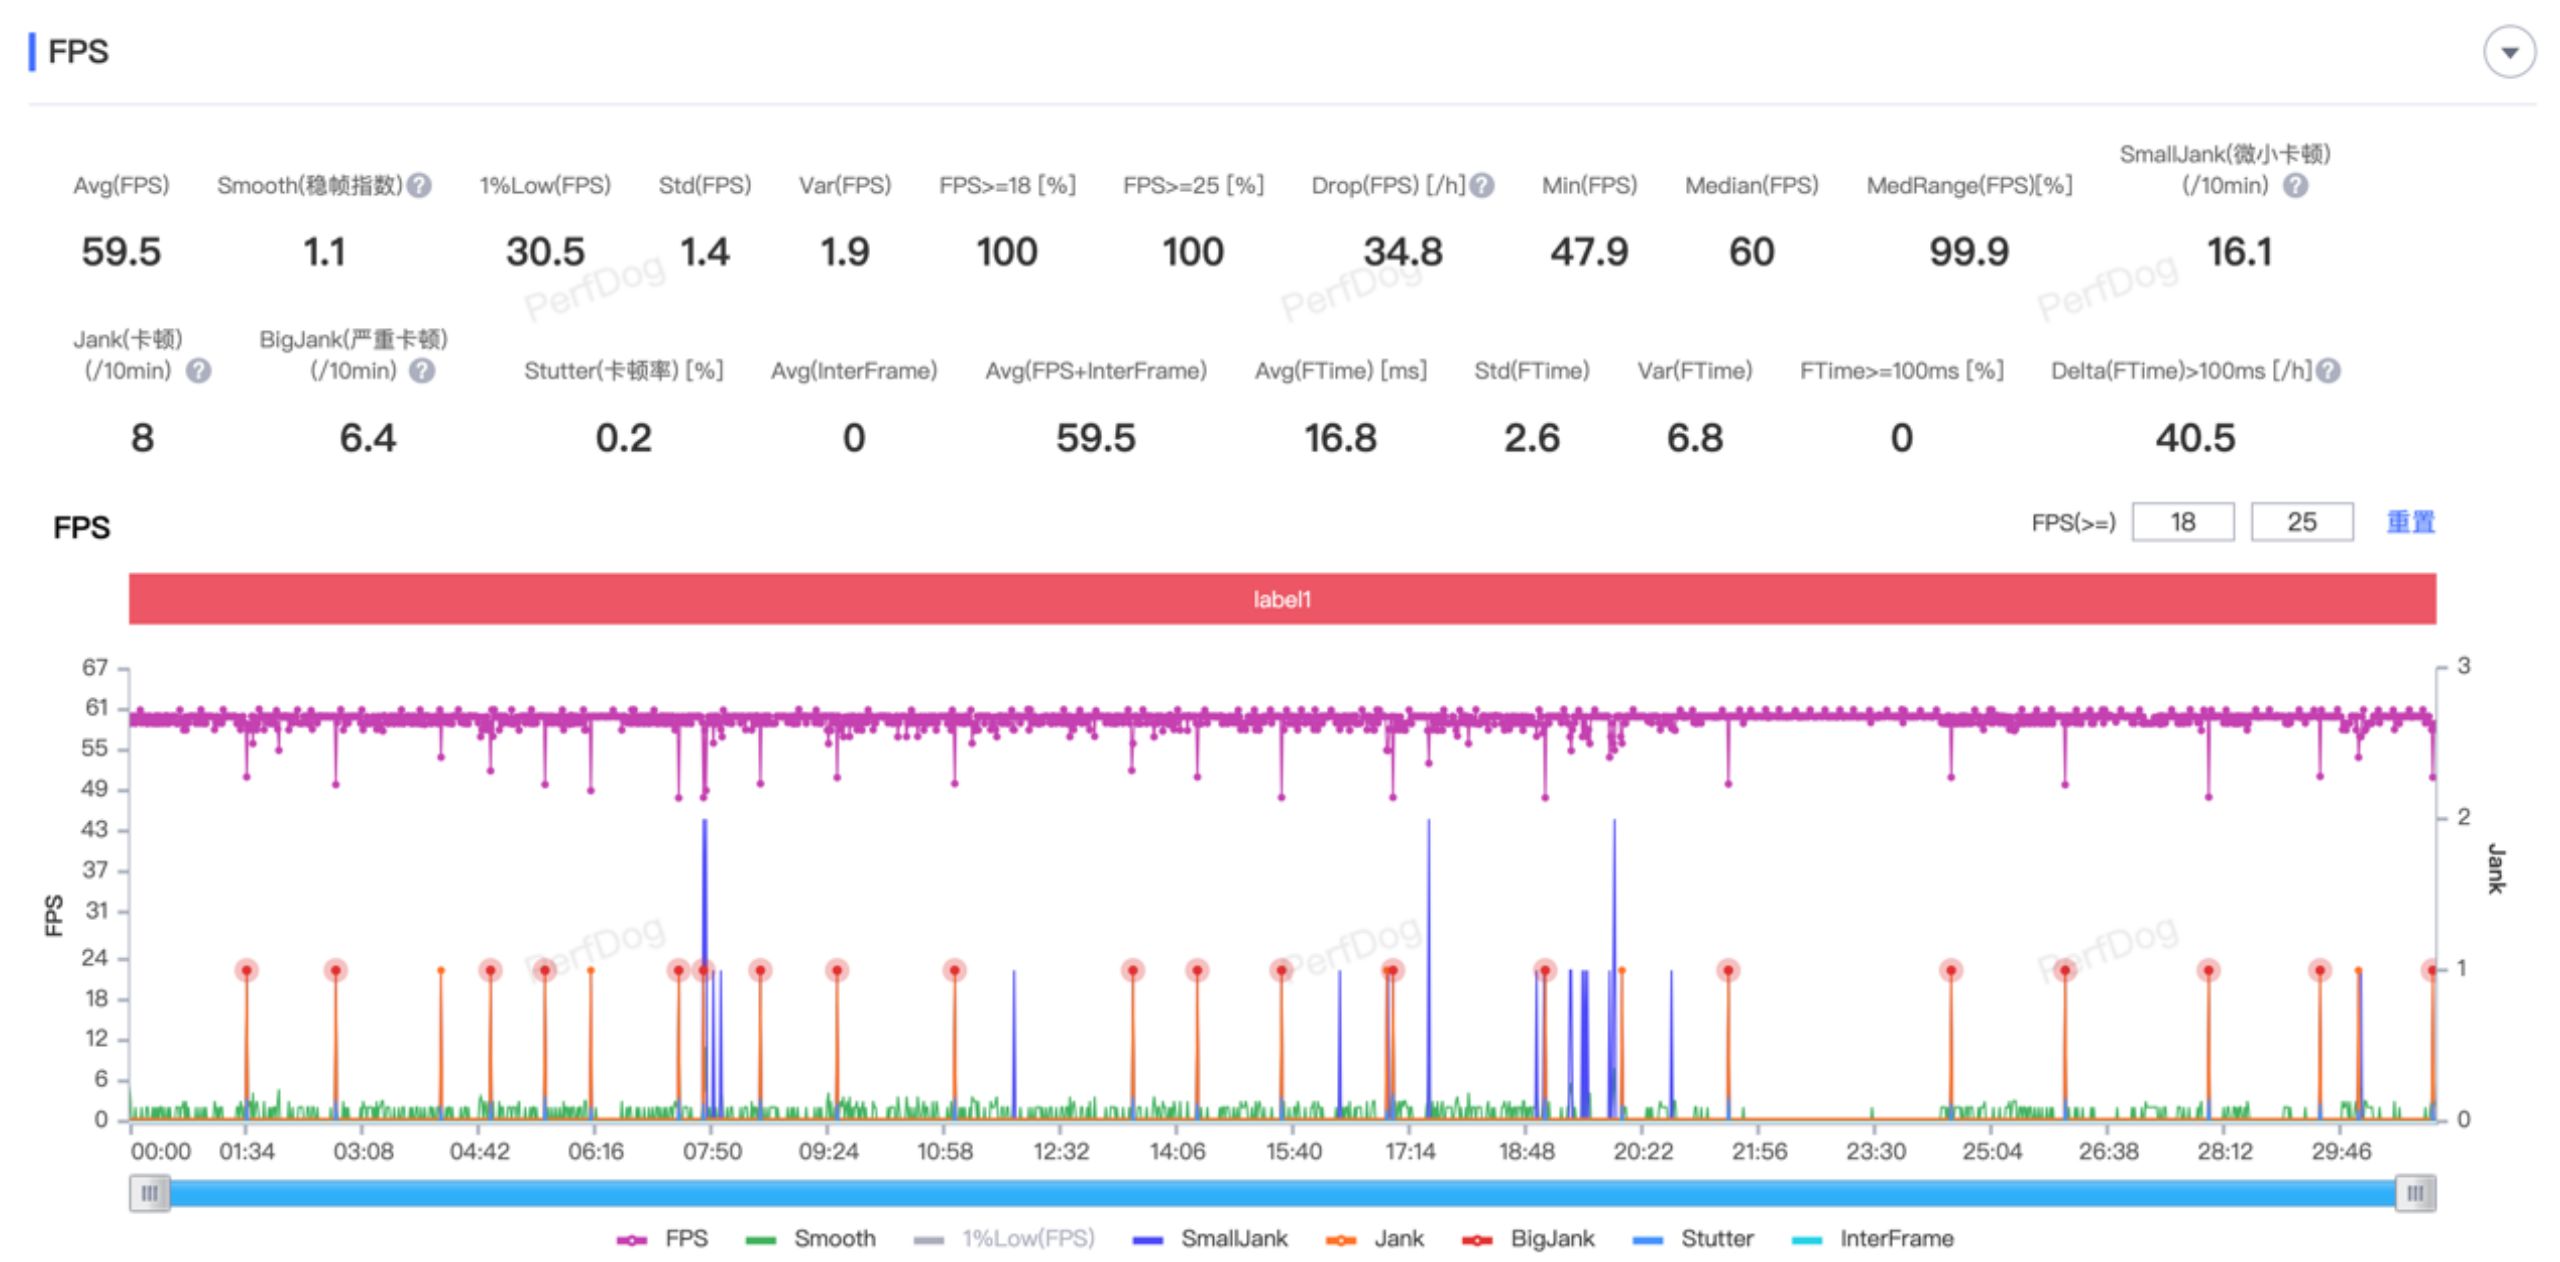Click the Drop(FPS) value 34.8

1403,252
